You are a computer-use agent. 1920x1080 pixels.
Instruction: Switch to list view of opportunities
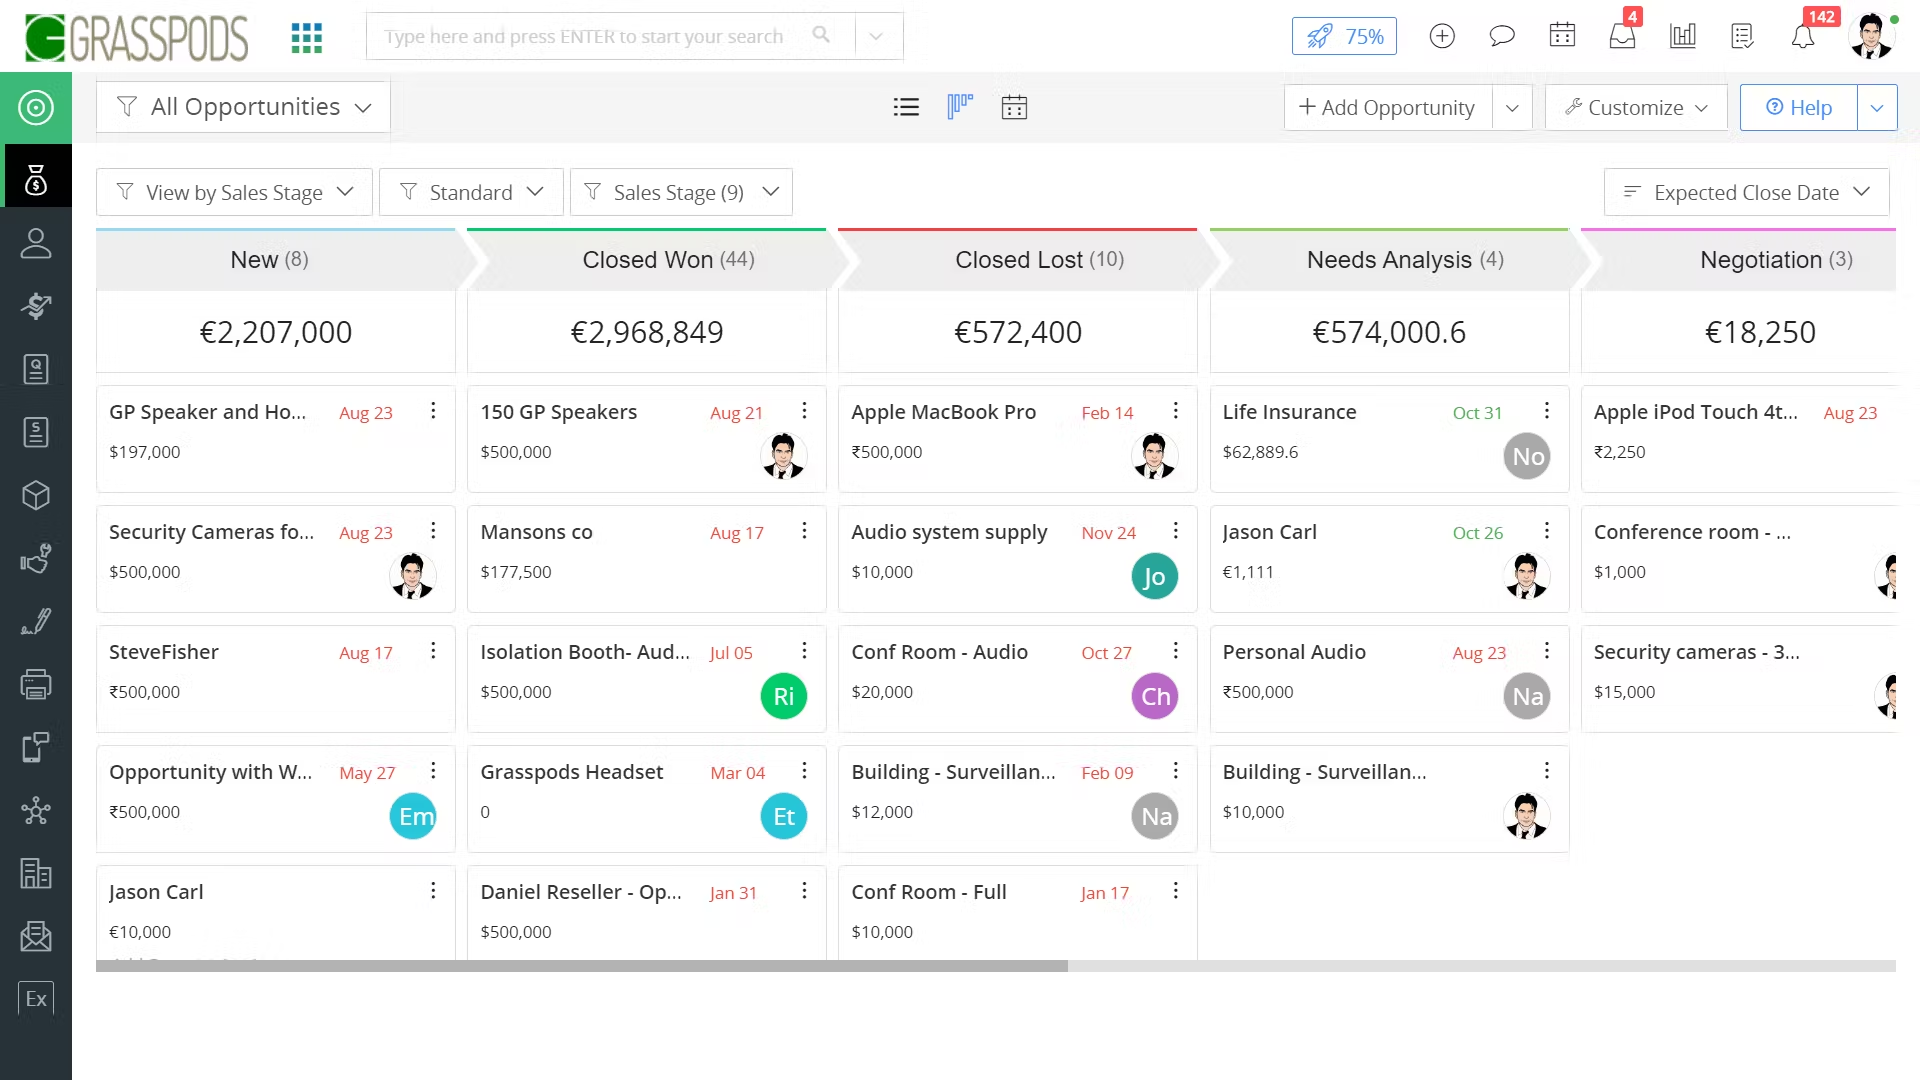[906, 107]
